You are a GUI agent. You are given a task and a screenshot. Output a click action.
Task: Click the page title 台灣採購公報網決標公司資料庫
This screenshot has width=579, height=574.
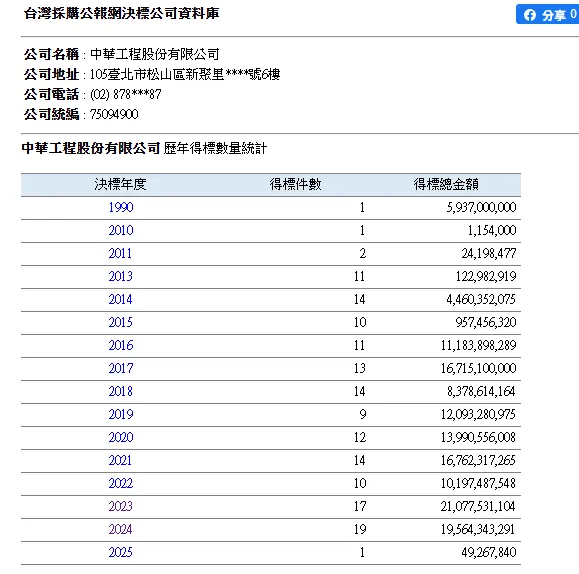coord(121,14)
